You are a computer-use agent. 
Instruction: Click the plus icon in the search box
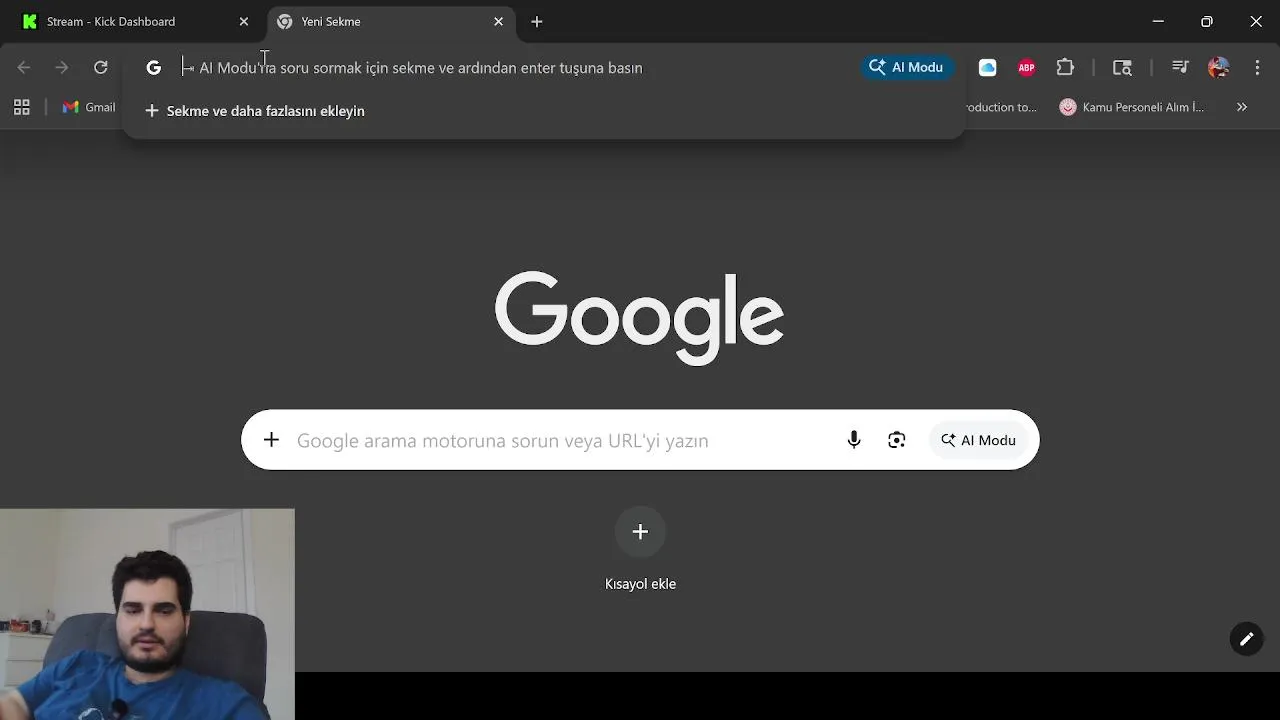pos(271,440)
